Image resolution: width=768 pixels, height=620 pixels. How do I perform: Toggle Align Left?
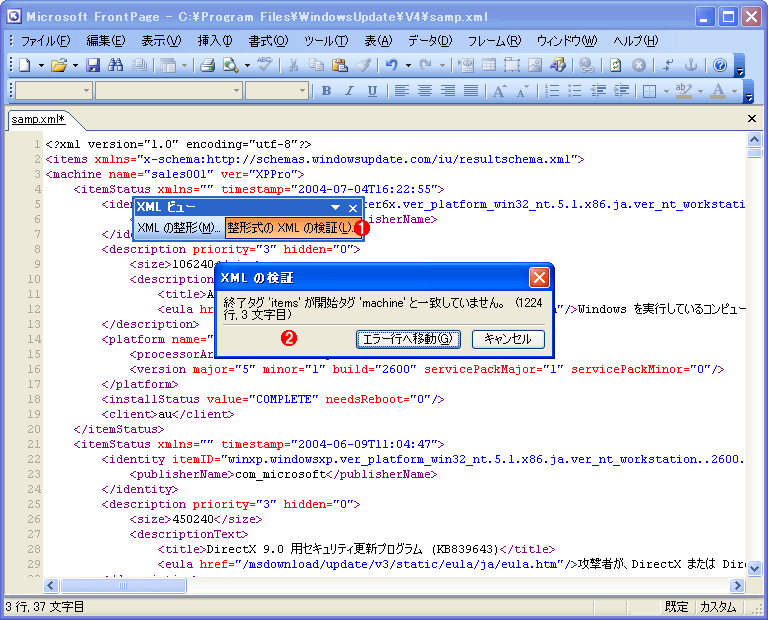402,91
